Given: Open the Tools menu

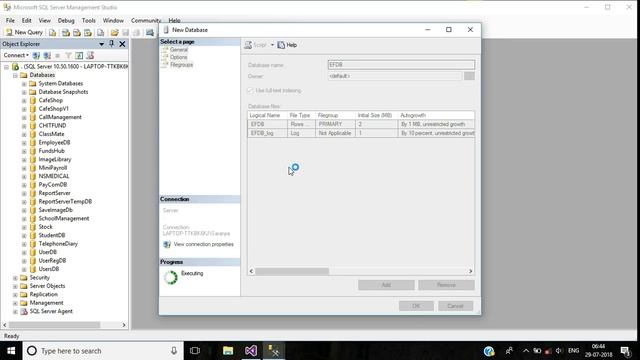Looking at the screenshot, I should pos(89,20).
